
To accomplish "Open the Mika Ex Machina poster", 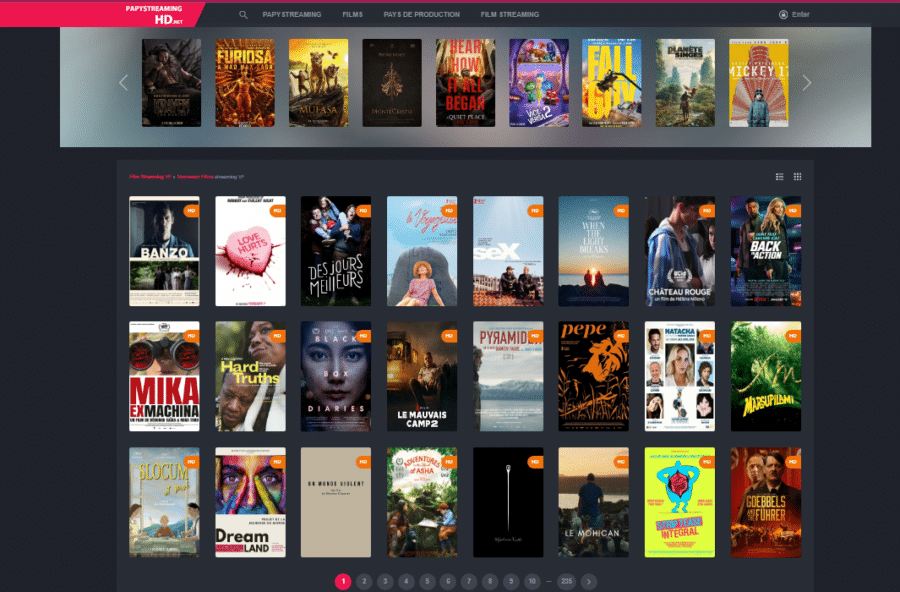I will click(x=164, y=376).
